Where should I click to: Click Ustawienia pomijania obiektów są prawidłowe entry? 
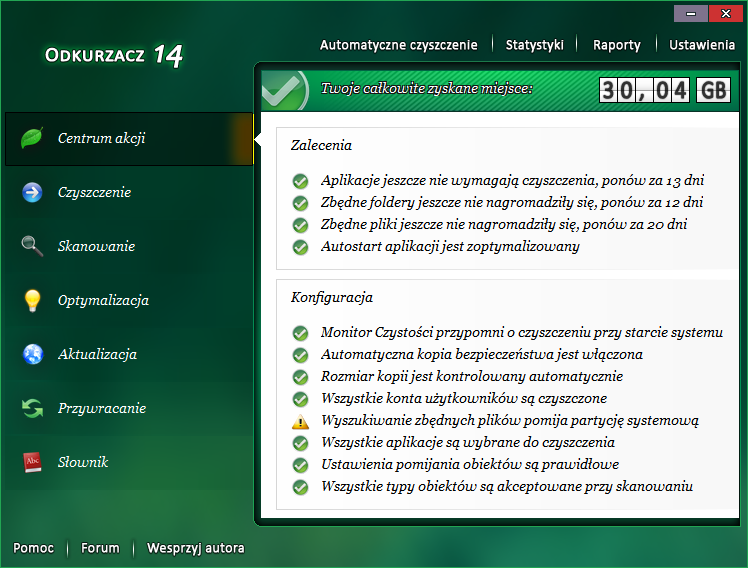coord(470,464)
